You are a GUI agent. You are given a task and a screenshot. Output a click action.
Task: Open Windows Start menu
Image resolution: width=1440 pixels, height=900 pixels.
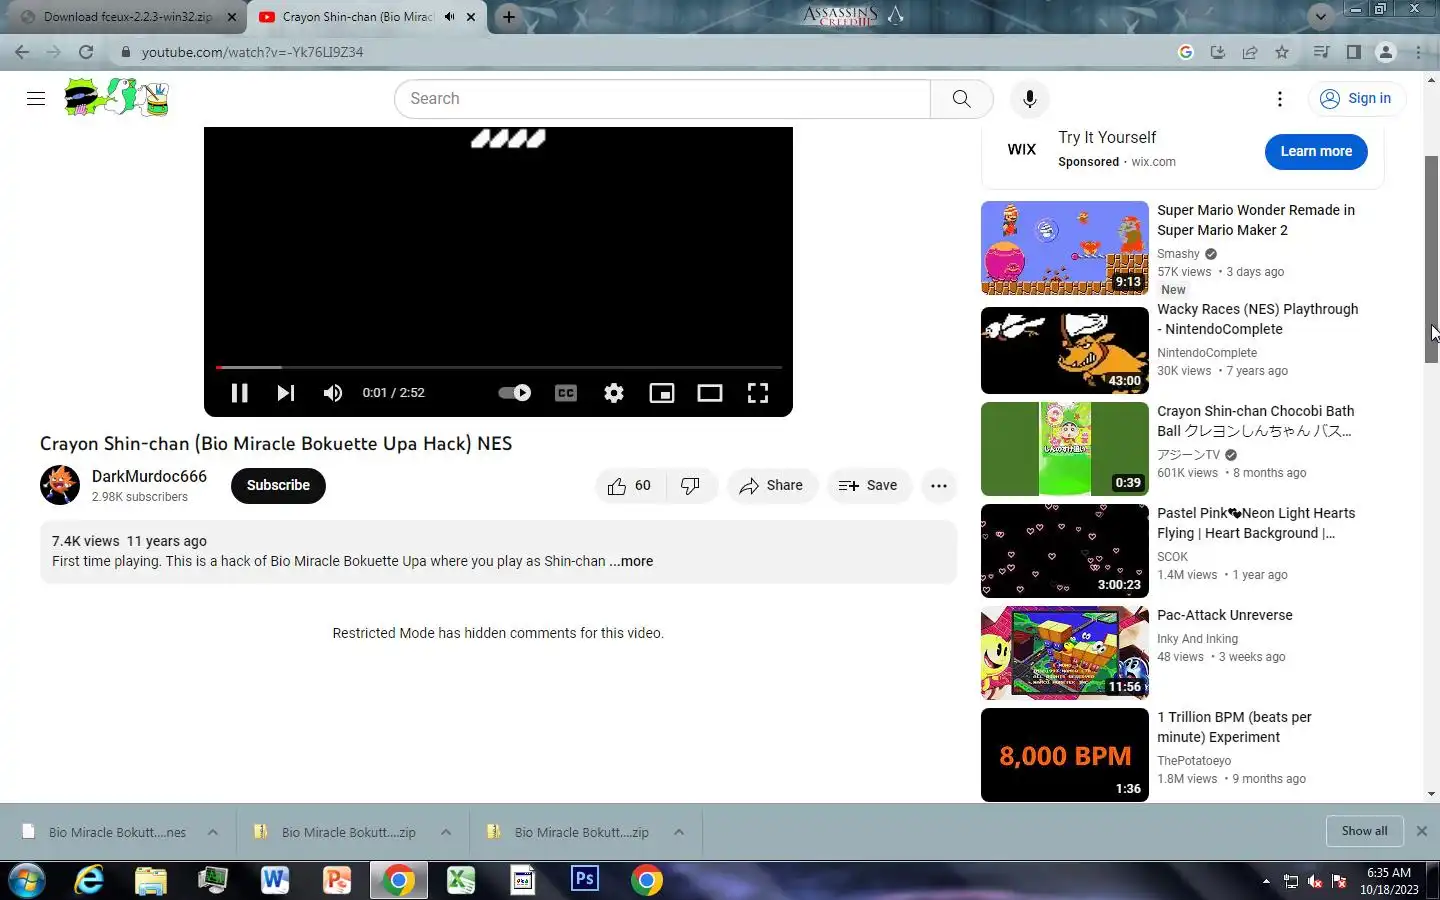27,880
